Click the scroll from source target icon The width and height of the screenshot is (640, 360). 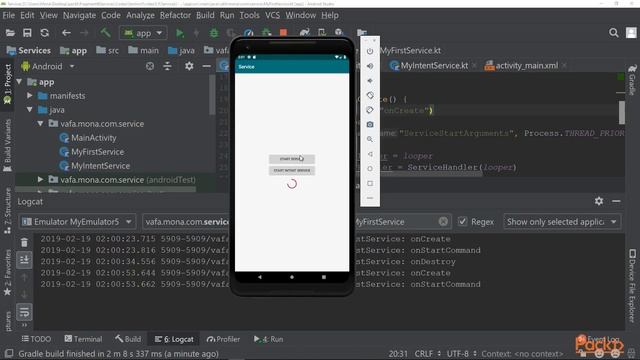[x=150, y=66]
